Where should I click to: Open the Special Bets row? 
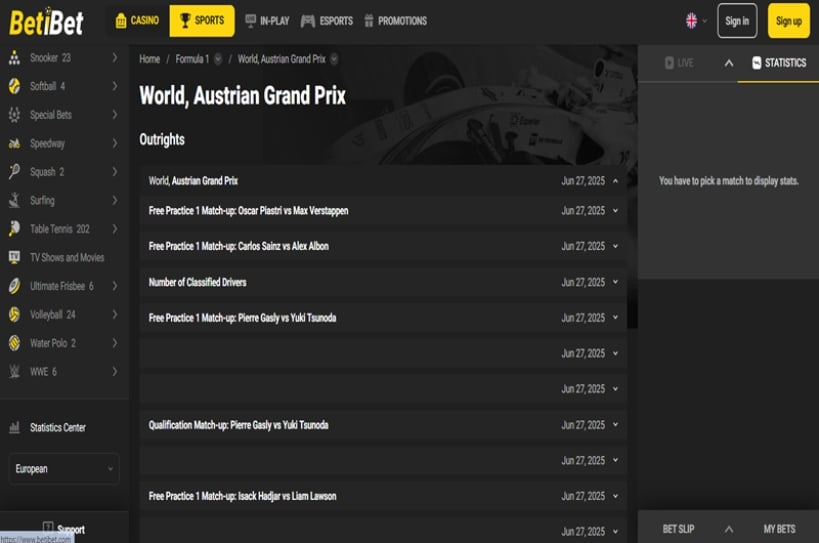click(x=64, y=115)
